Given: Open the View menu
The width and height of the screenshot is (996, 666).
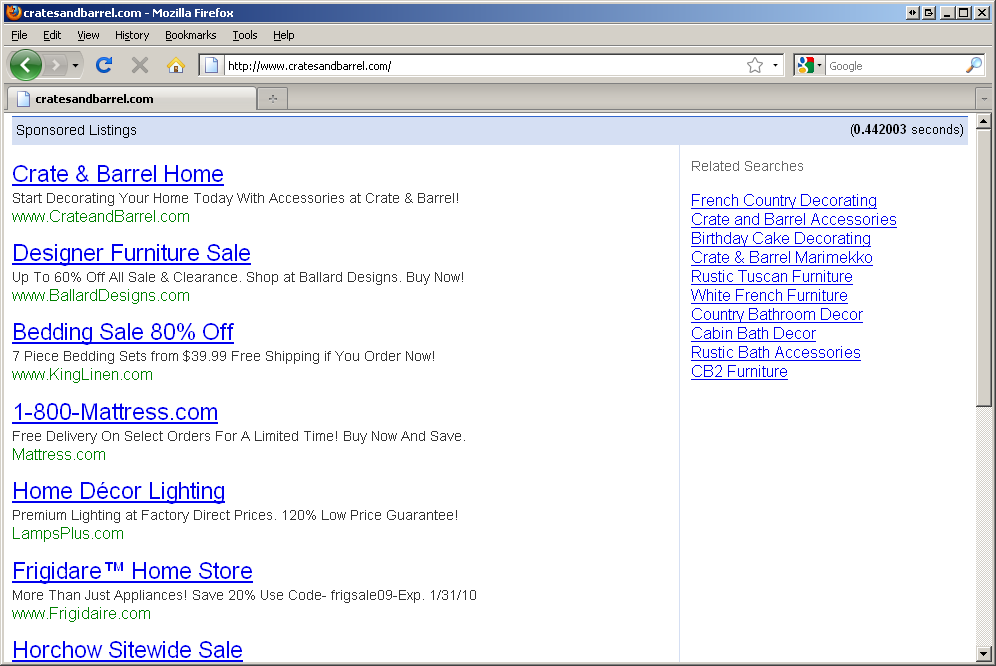Looking at the screenshot, I should click(88, 35).
